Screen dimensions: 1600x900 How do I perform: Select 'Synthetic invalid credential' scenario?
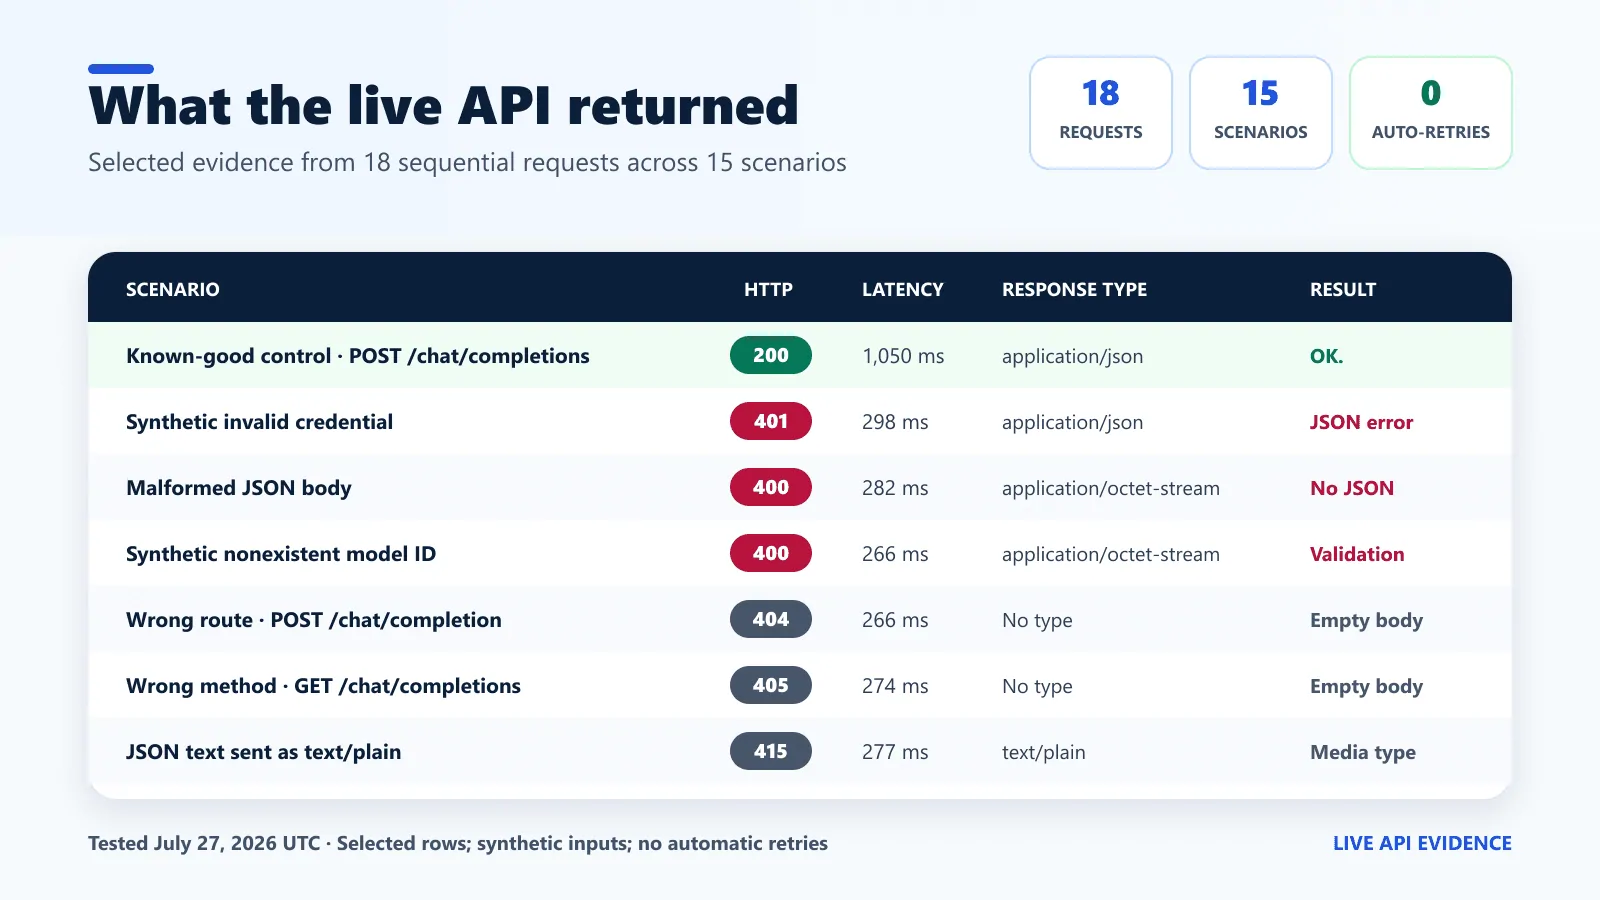[x=260, y=422]
